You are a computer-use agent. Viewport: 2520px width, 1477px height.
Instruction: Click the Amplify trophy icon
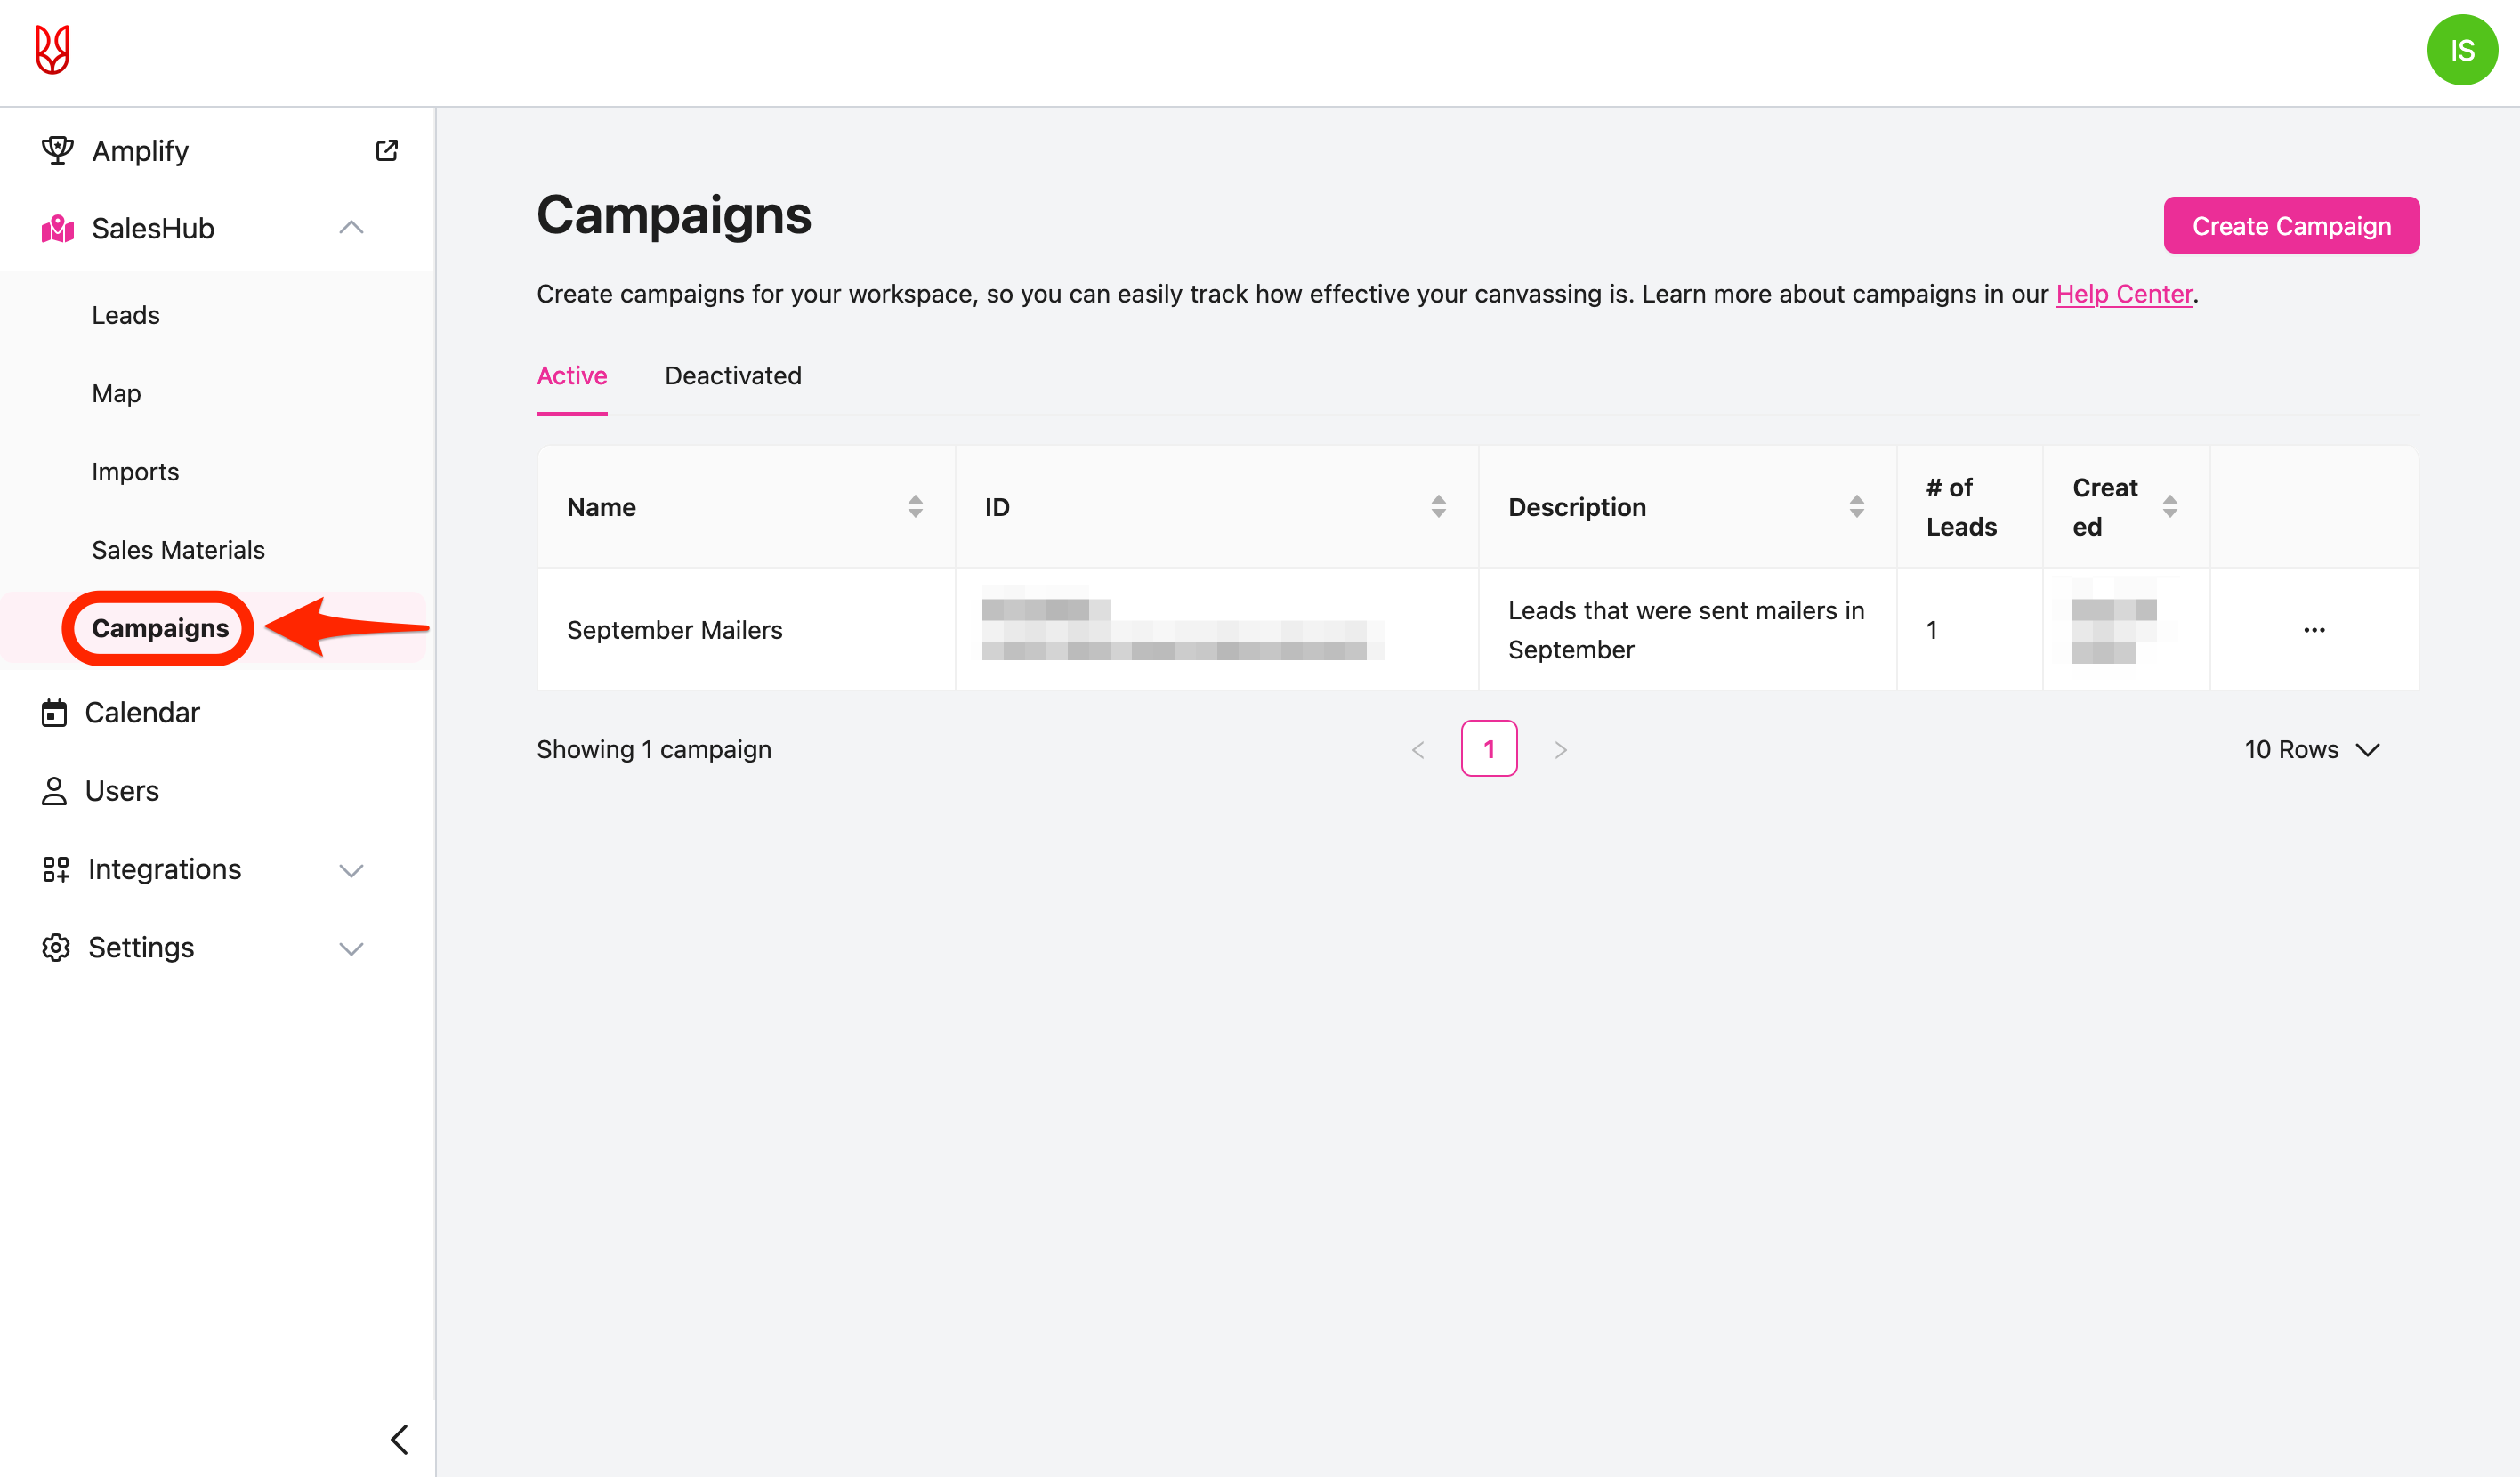point(57,151)
